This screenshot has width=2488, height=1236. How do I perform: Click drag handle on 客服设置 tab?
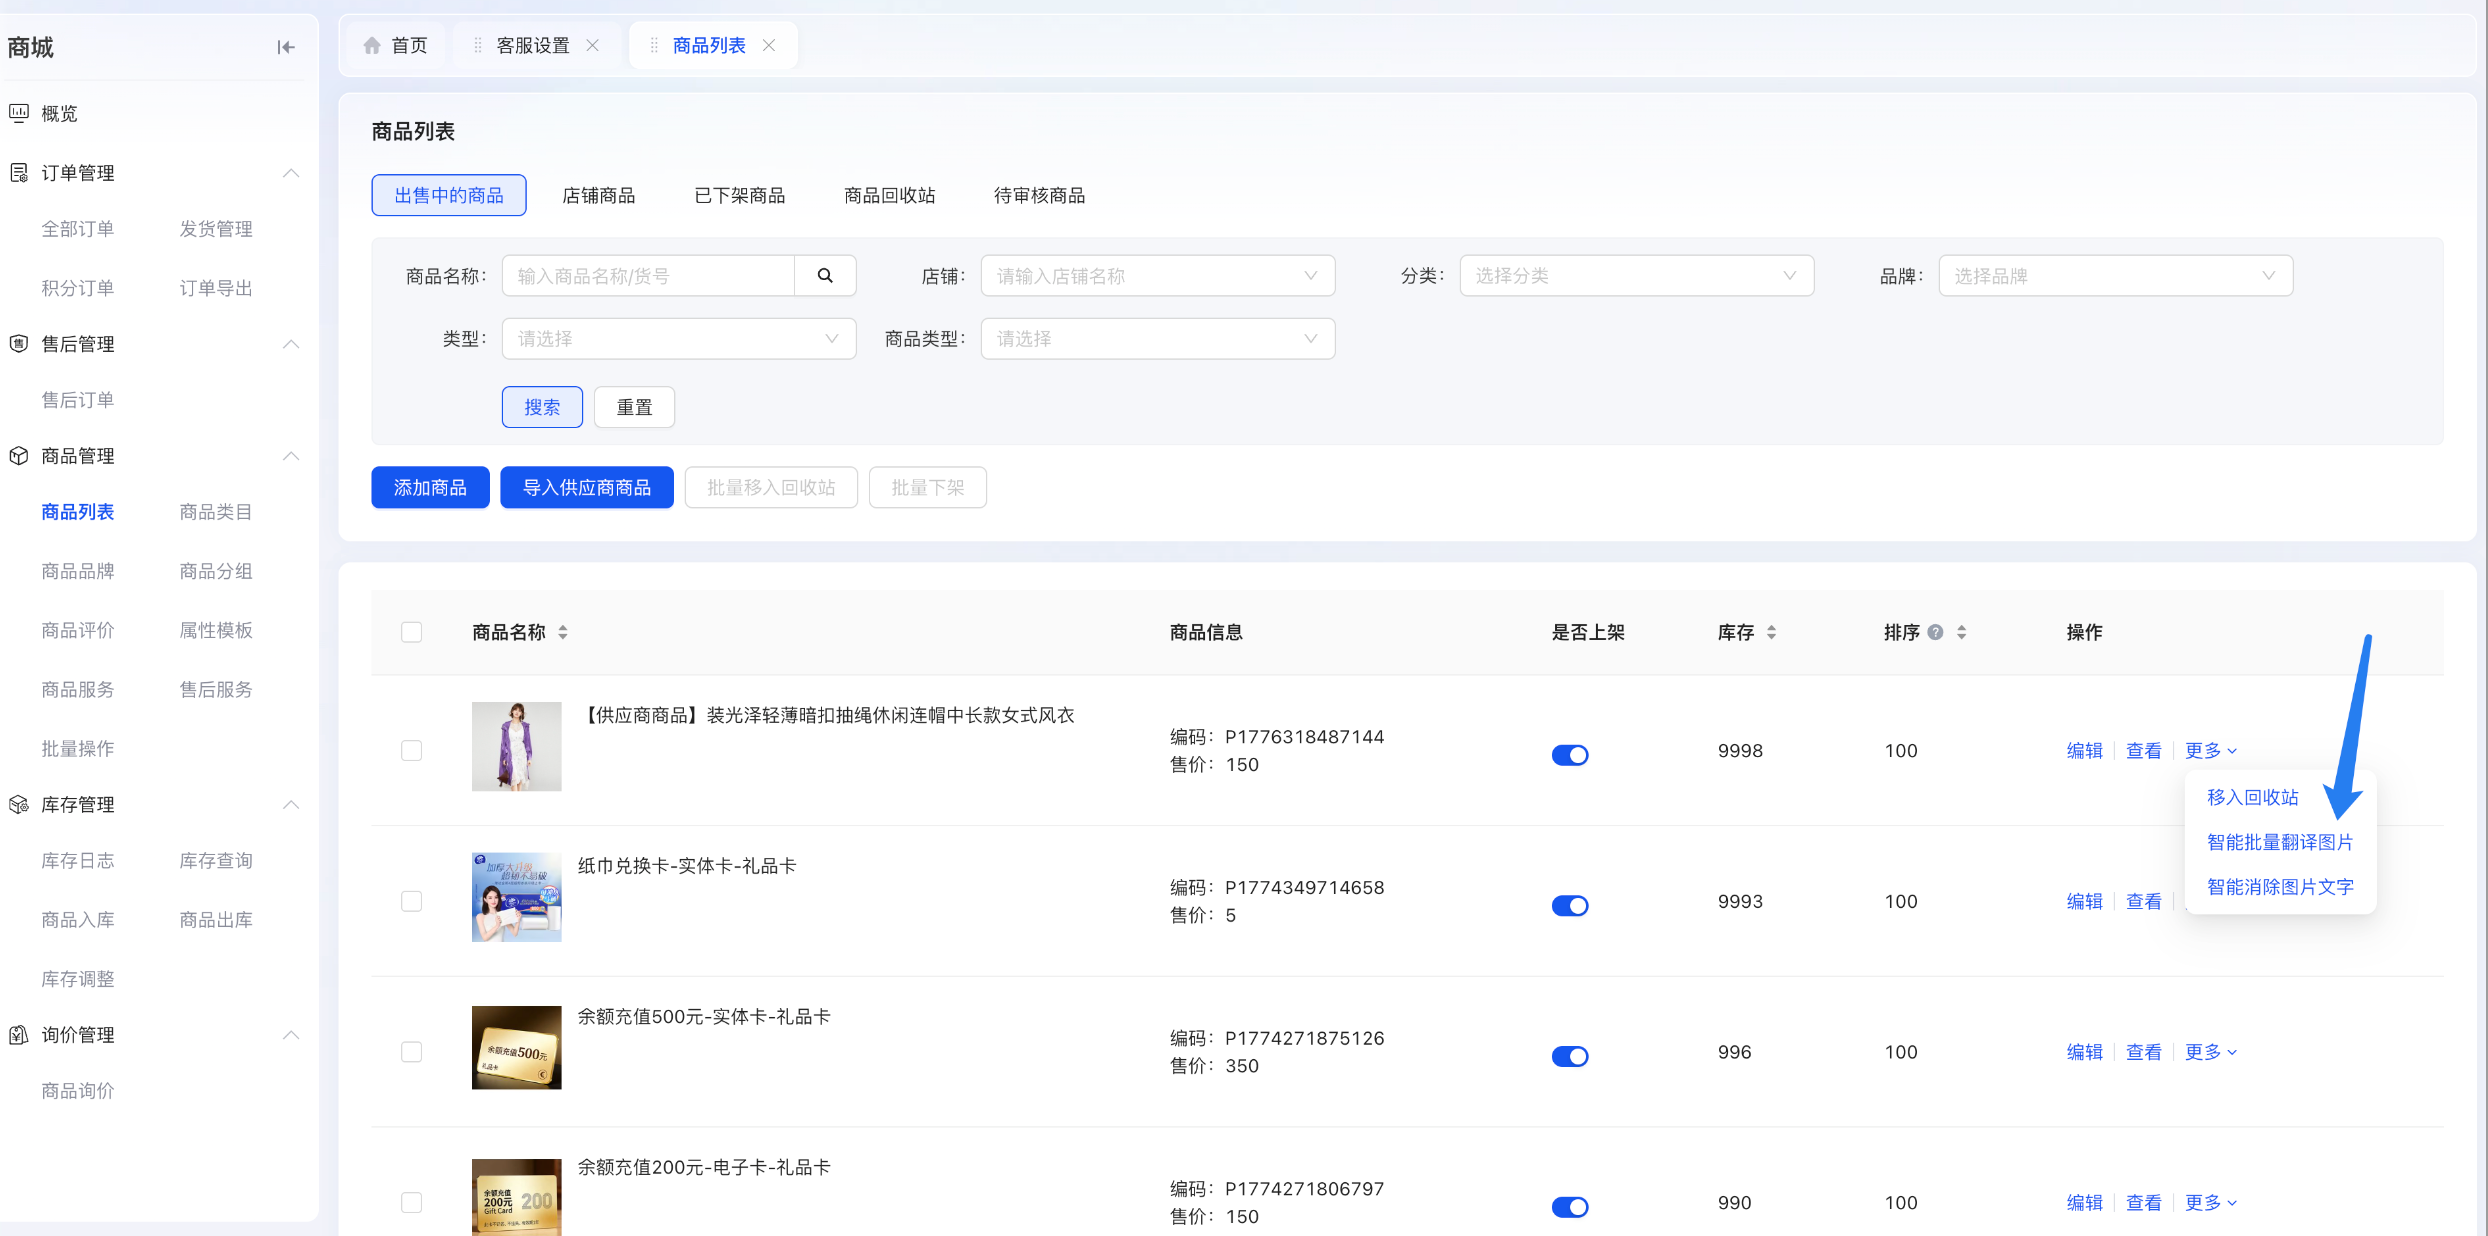478,45
